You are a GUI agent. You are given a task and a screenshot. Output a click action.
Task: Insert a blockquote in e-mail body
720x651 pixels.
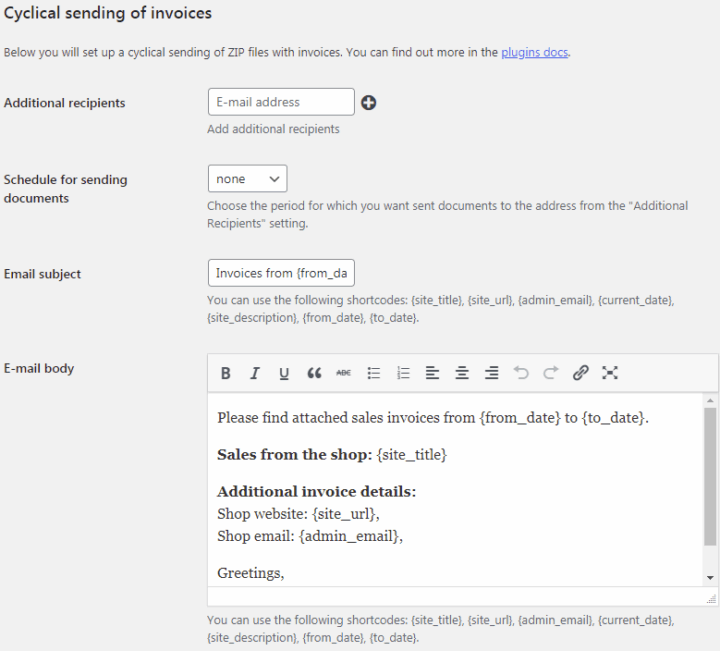tap(314, 373)
